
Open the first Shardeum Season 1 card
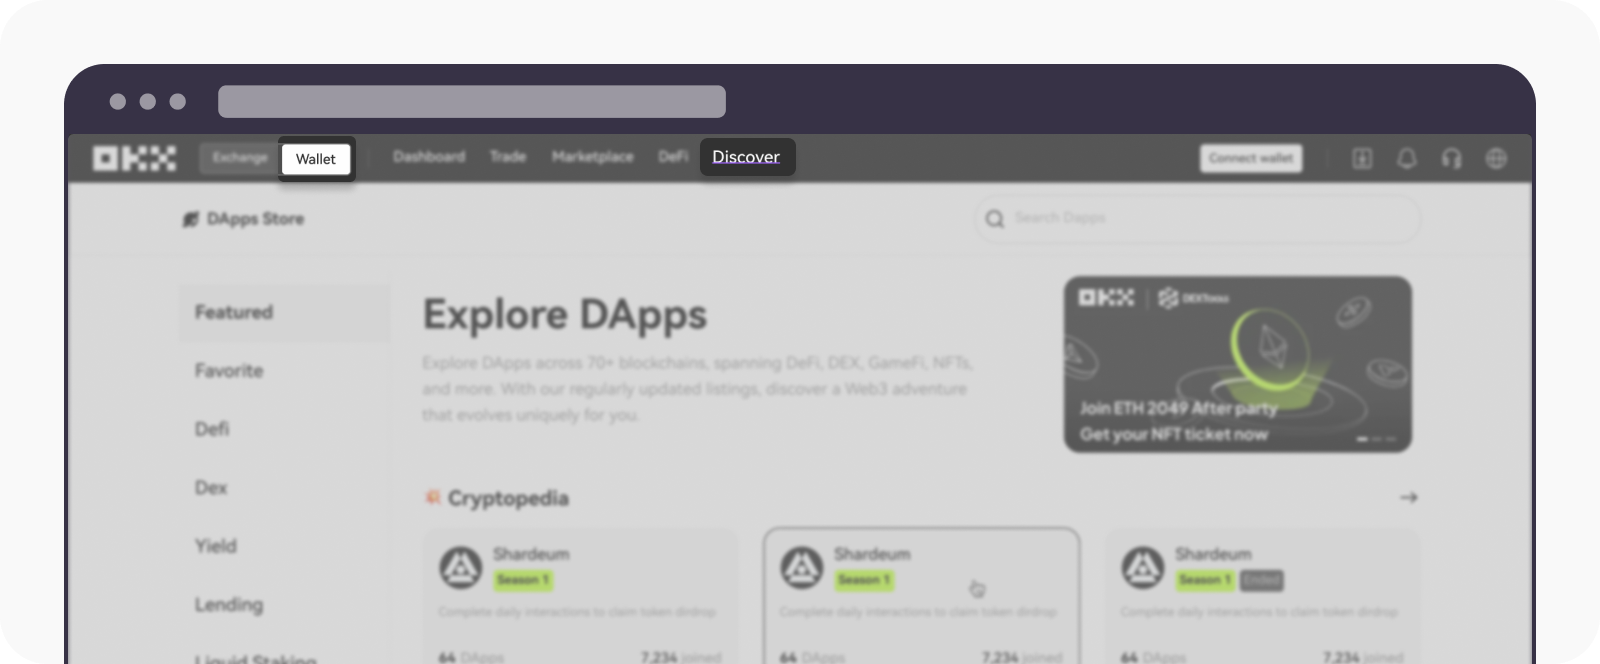580,596
